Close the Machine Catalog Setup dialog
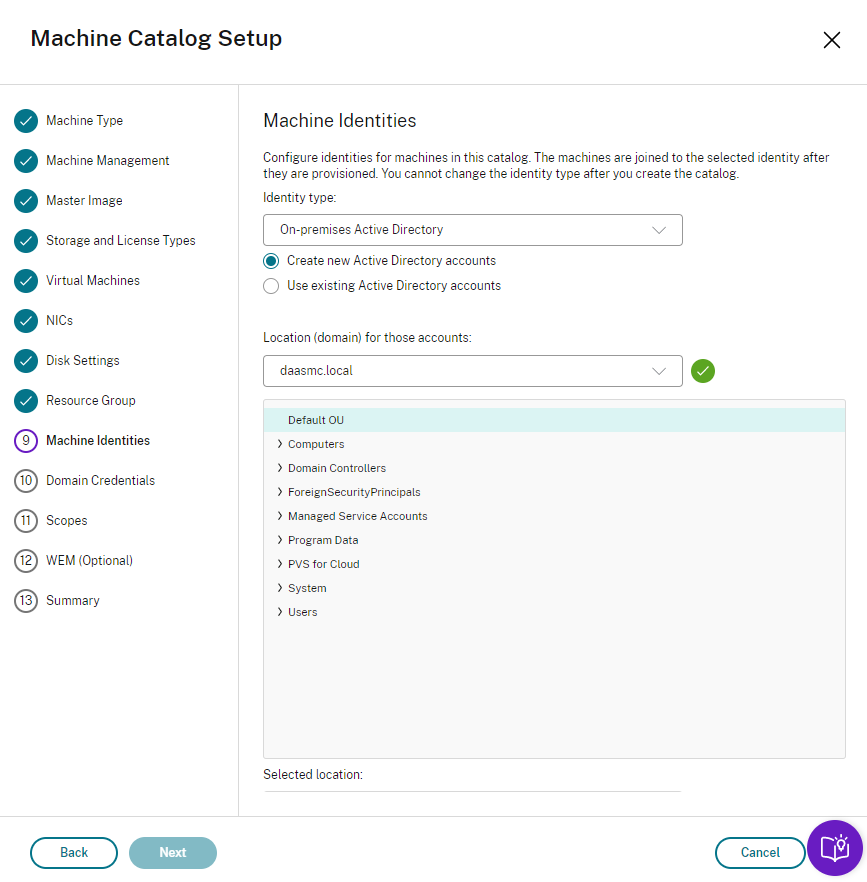This screenshot has width=867, height=882. pos(831,40)
